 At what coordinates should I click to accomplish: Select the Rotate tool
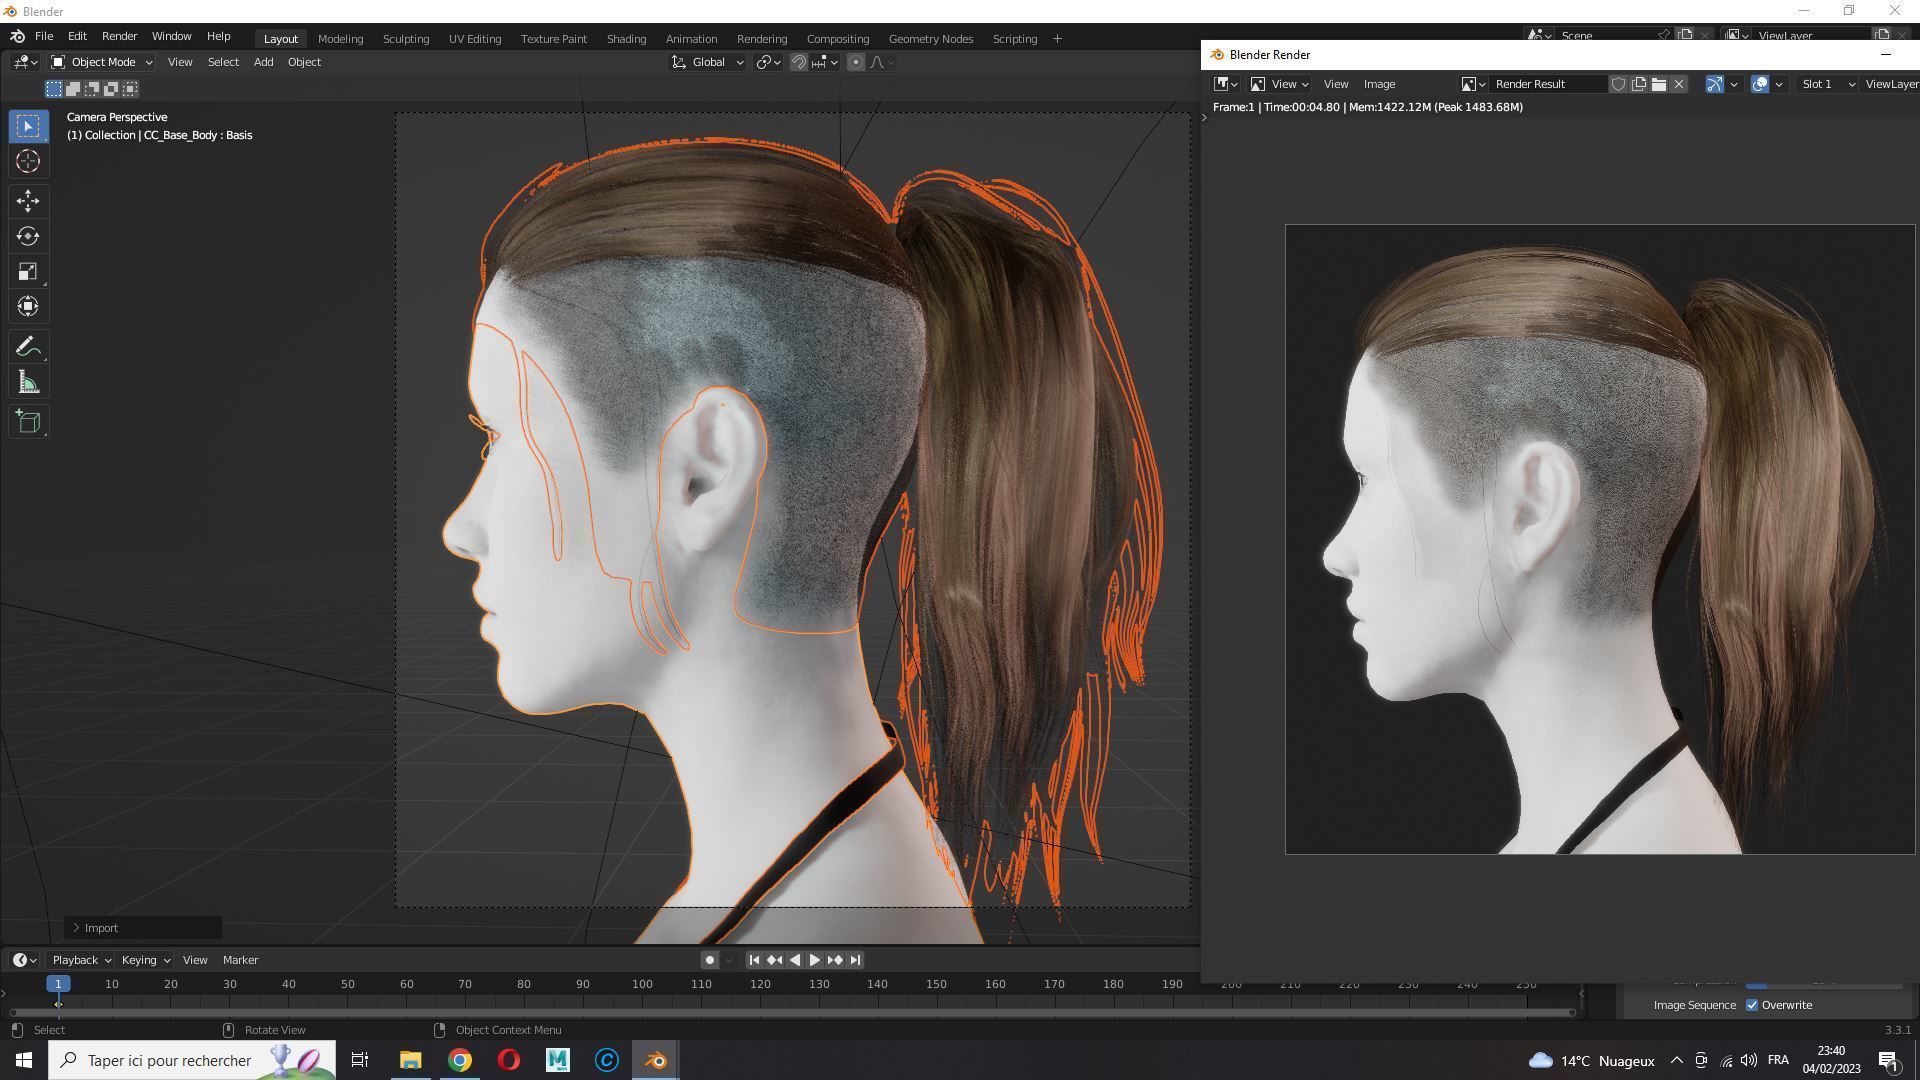click(27, 237)
